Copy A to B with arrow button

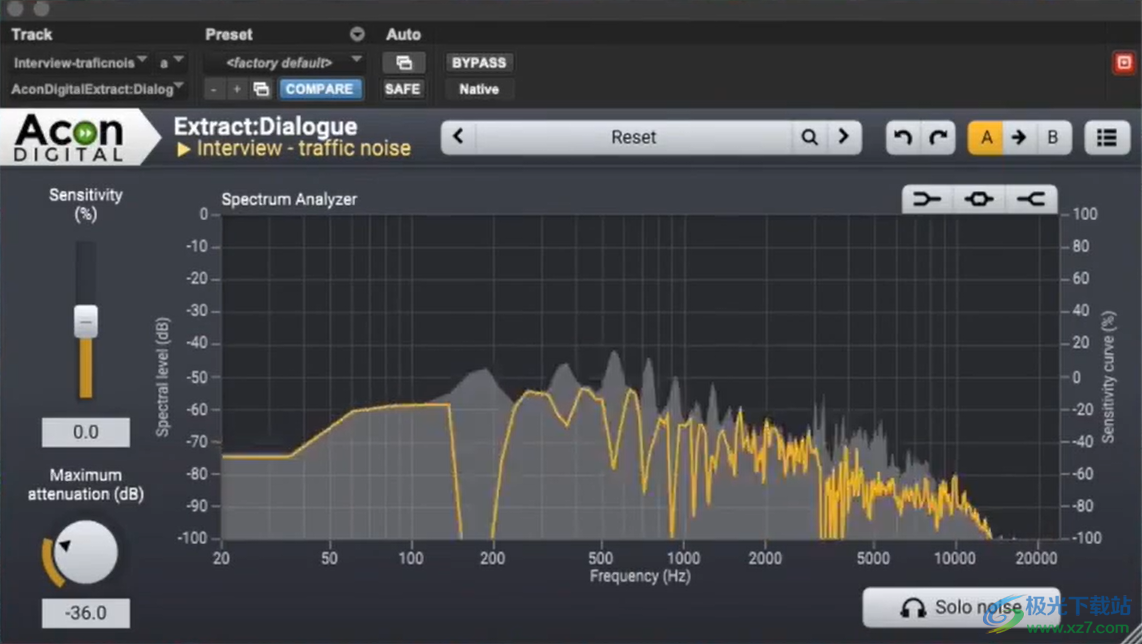click(x=1019, y=138)
